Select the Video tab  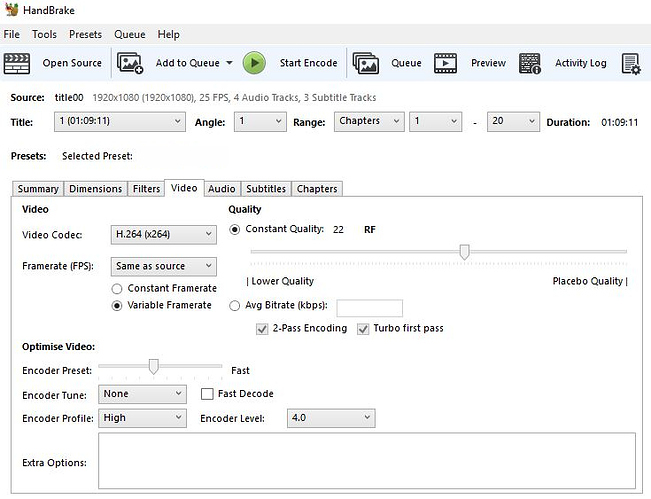(184, 188)
